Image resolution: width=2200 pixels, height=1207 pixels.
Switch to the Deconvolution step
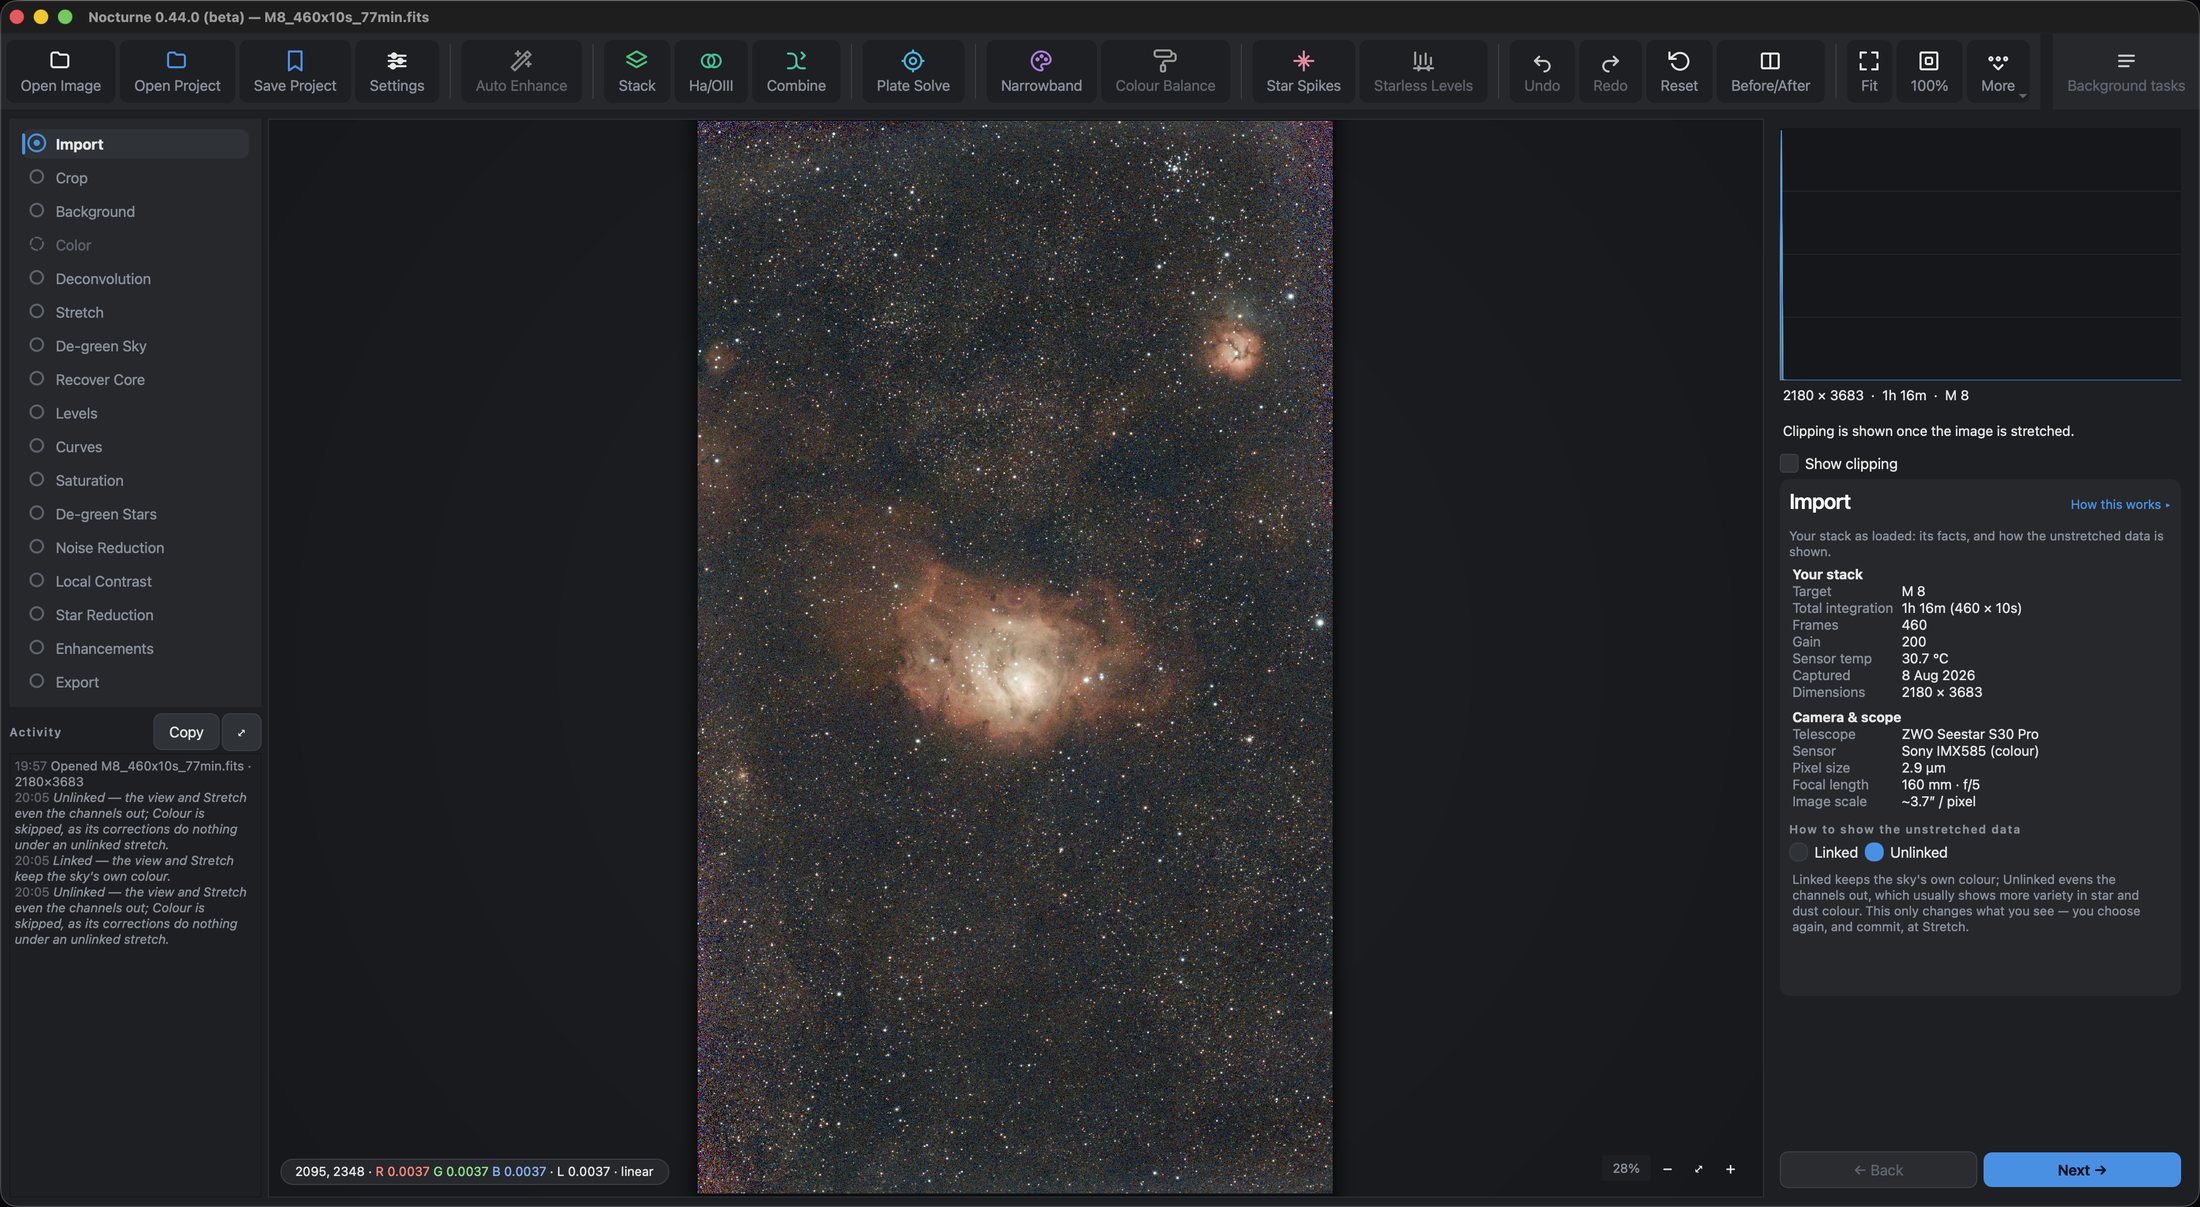[x=133, y=278]
